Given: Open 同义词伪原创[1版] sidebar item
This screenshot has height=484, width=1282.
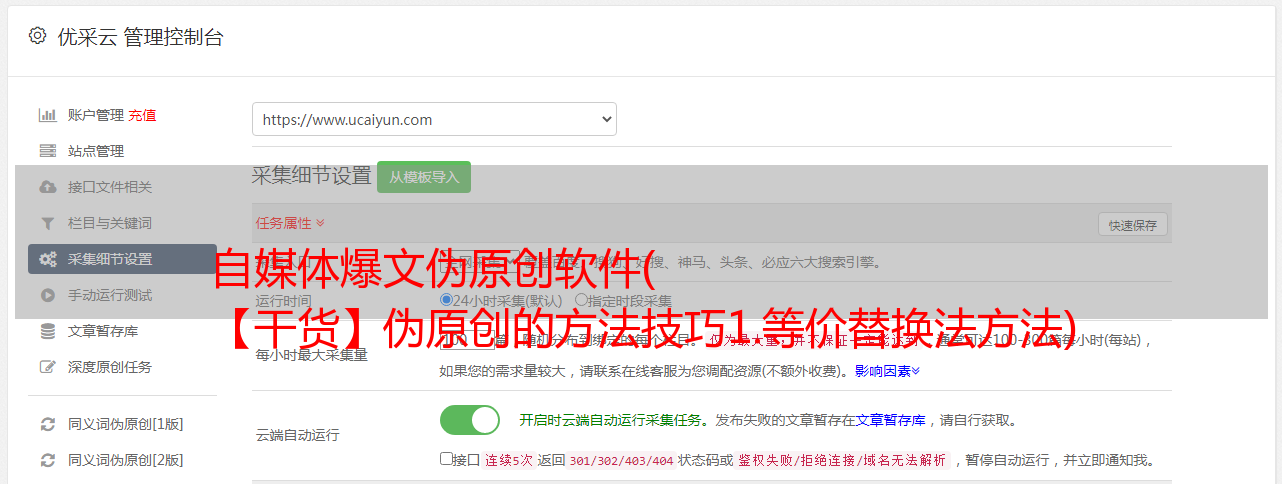Looking at the screenshot, I should [x=126, y=424].
